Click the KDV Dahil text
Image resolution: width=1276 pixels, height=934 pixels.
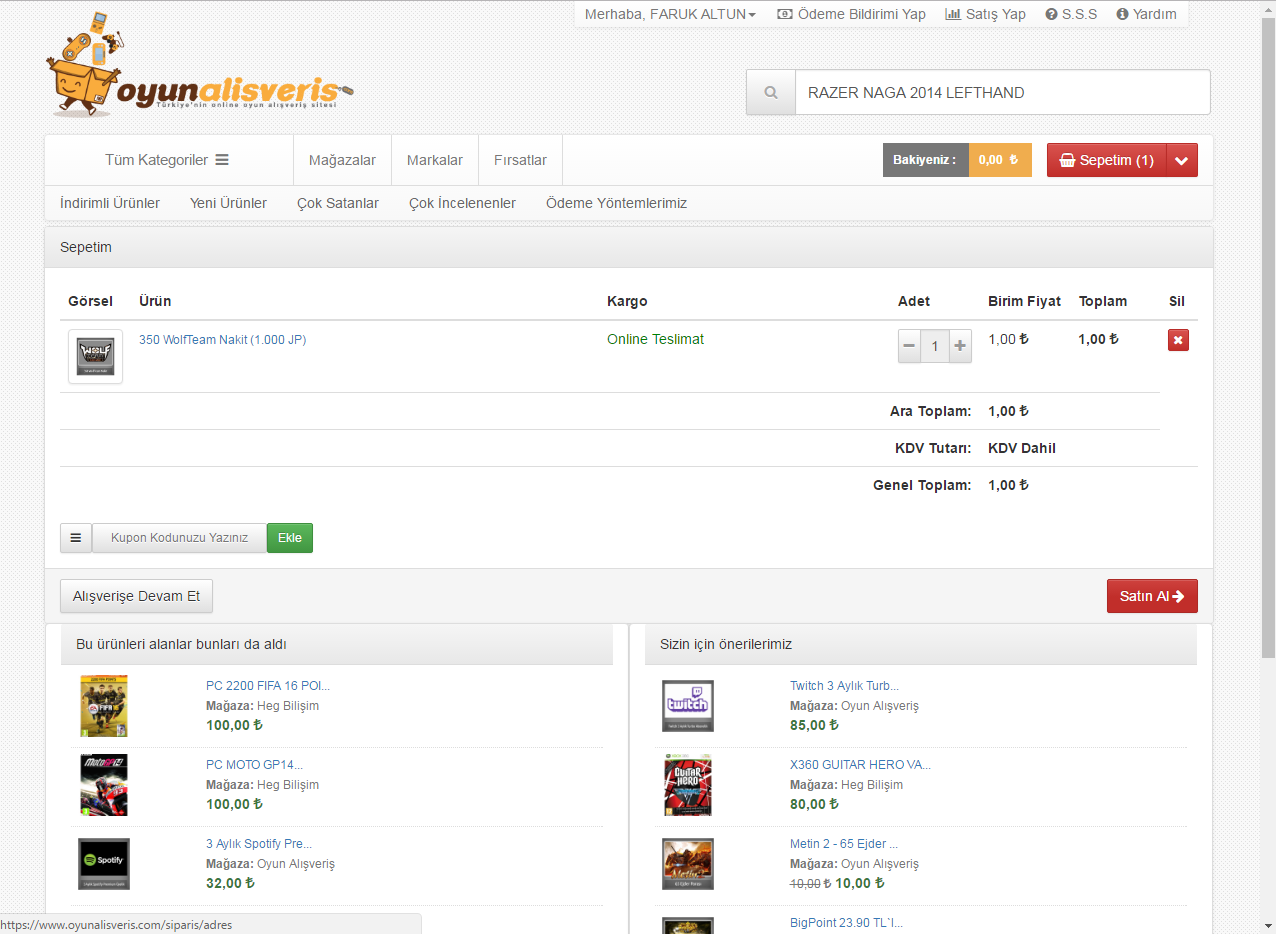pyautogui.click(x=1022, y=448)
